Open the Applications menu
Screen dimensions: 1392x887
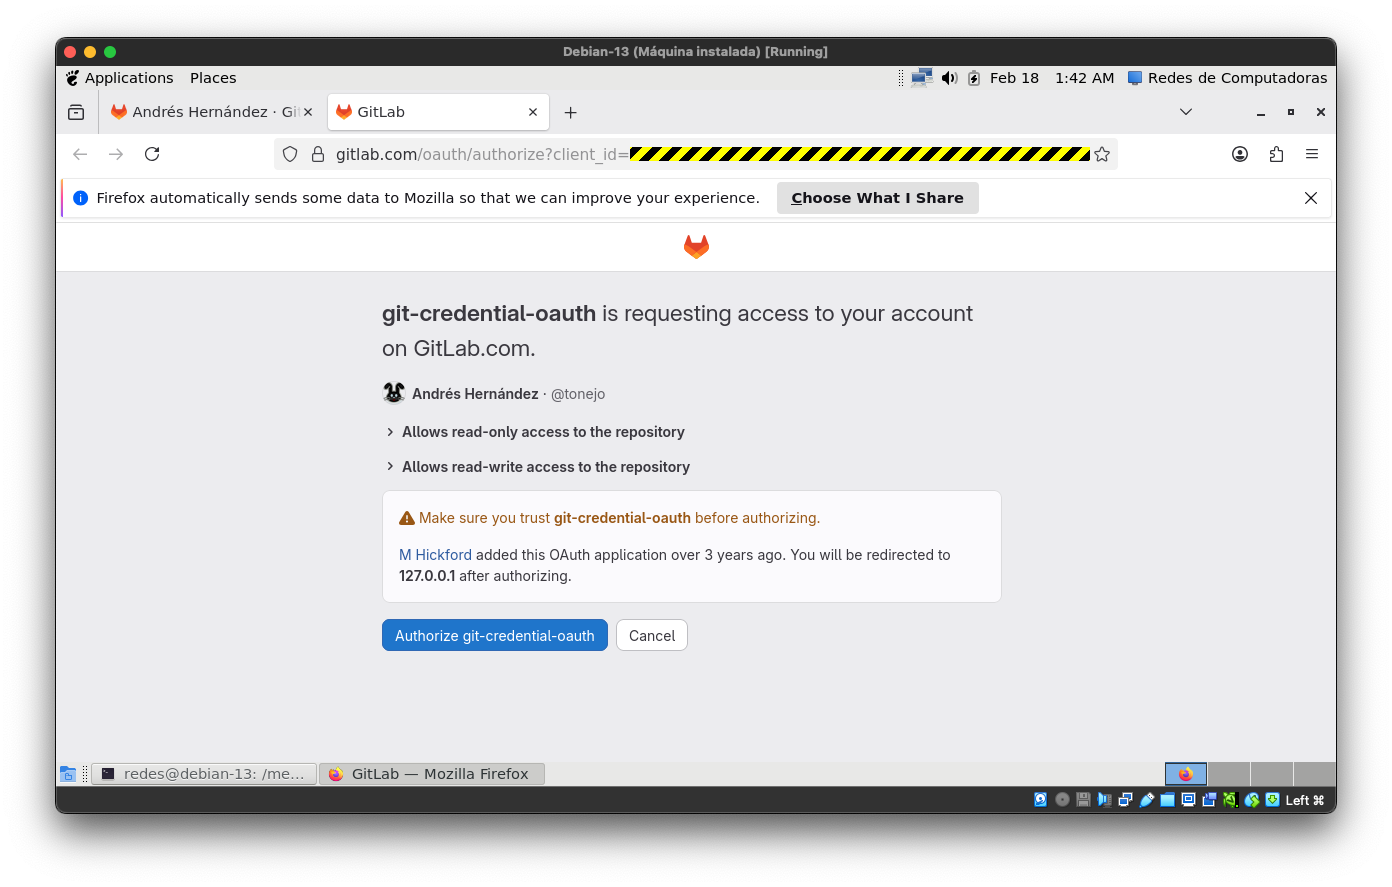point(119,78)
